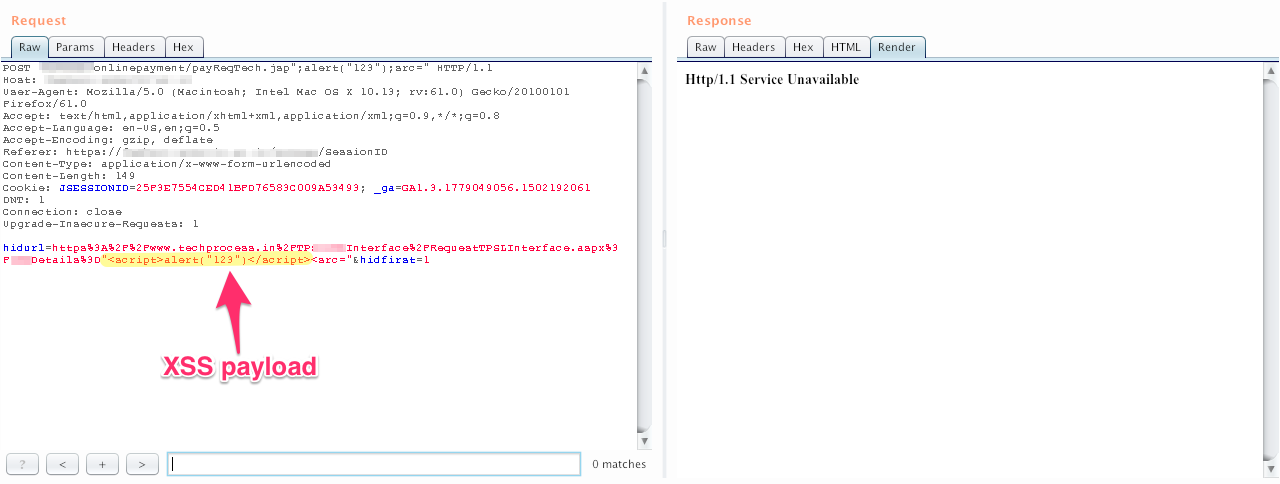This screenshot has width=1280, height=484.
Task: Click the plus search options button
Action: [x=102, y=464]
